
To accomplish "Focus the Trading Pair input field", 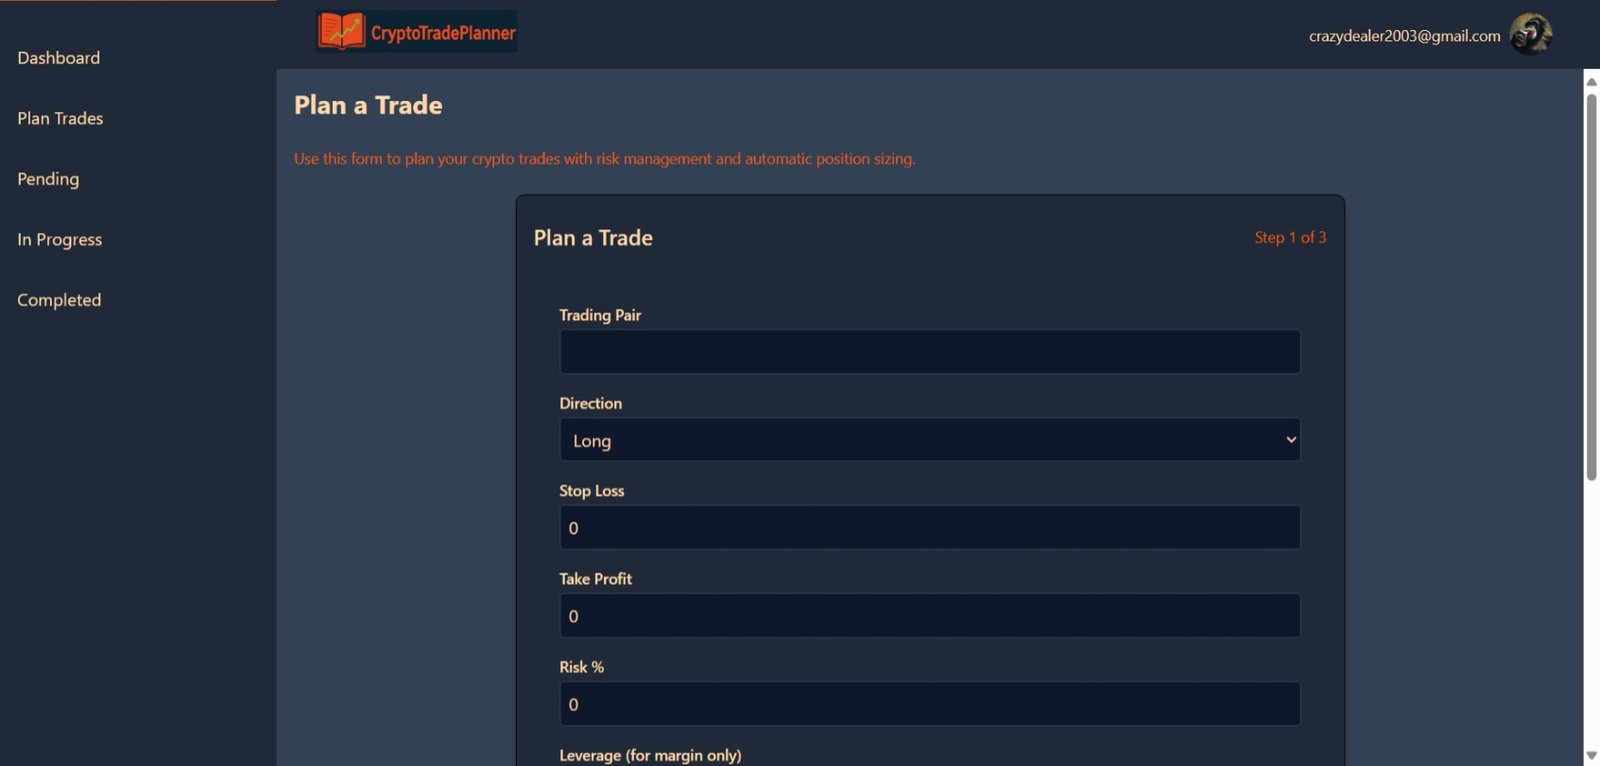I will click(x=929, y=352).
